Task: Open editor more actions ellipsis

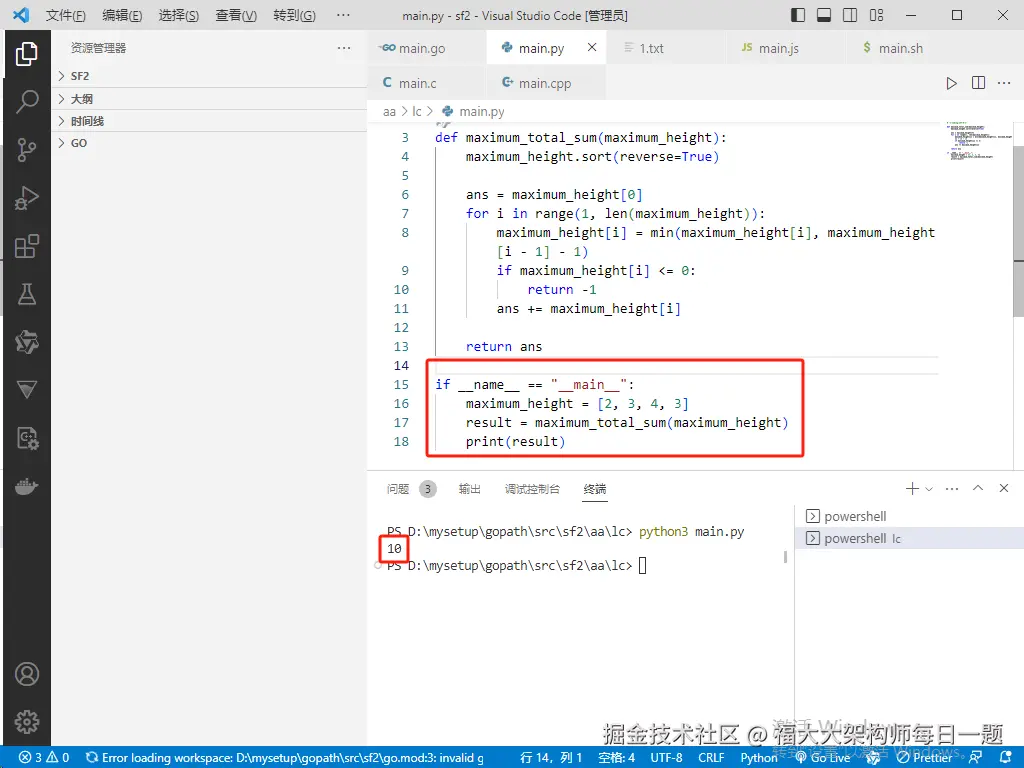Action: pyautogui.click(x=1004, y=83)
